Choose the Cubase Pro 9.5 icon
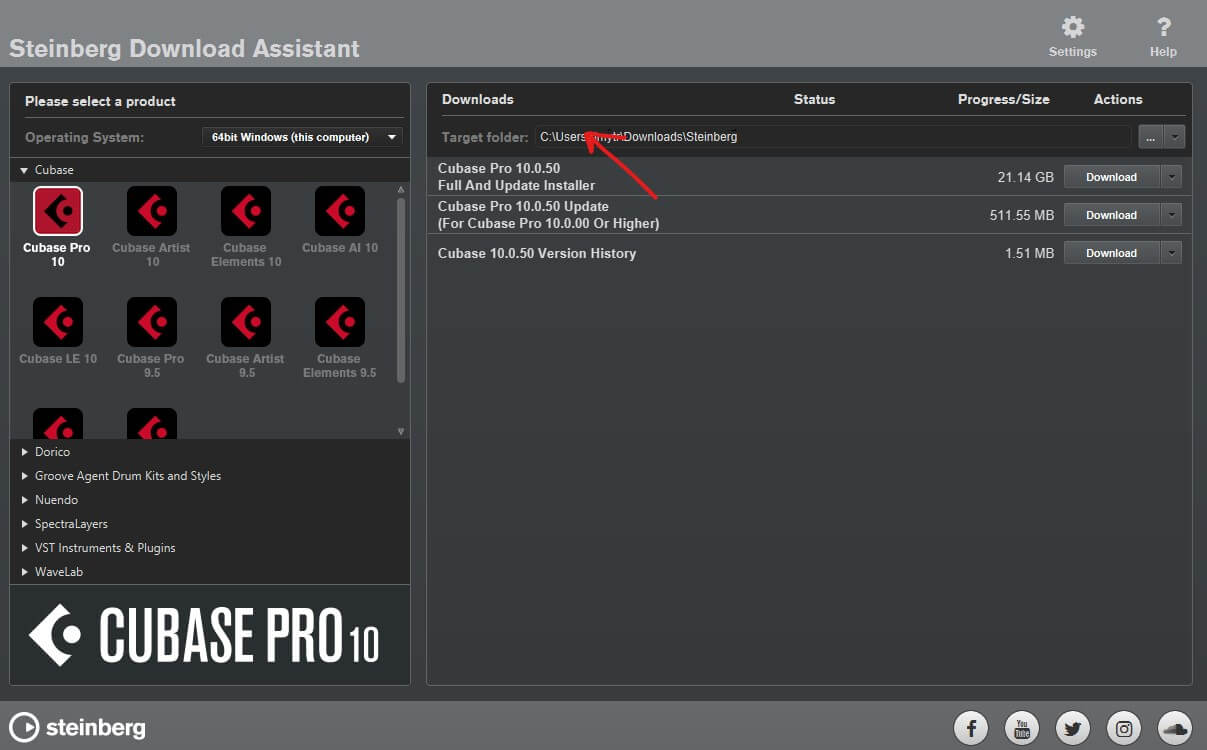This screenshot has height=750, width=1207. tap(152, 322)
